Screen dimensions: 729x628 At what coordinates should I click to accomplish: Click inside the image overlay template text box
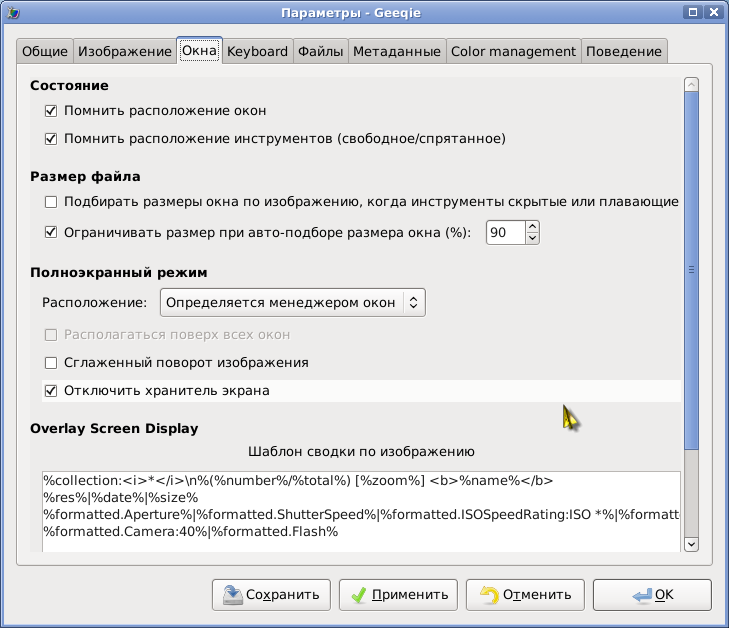tap(361, 511)
